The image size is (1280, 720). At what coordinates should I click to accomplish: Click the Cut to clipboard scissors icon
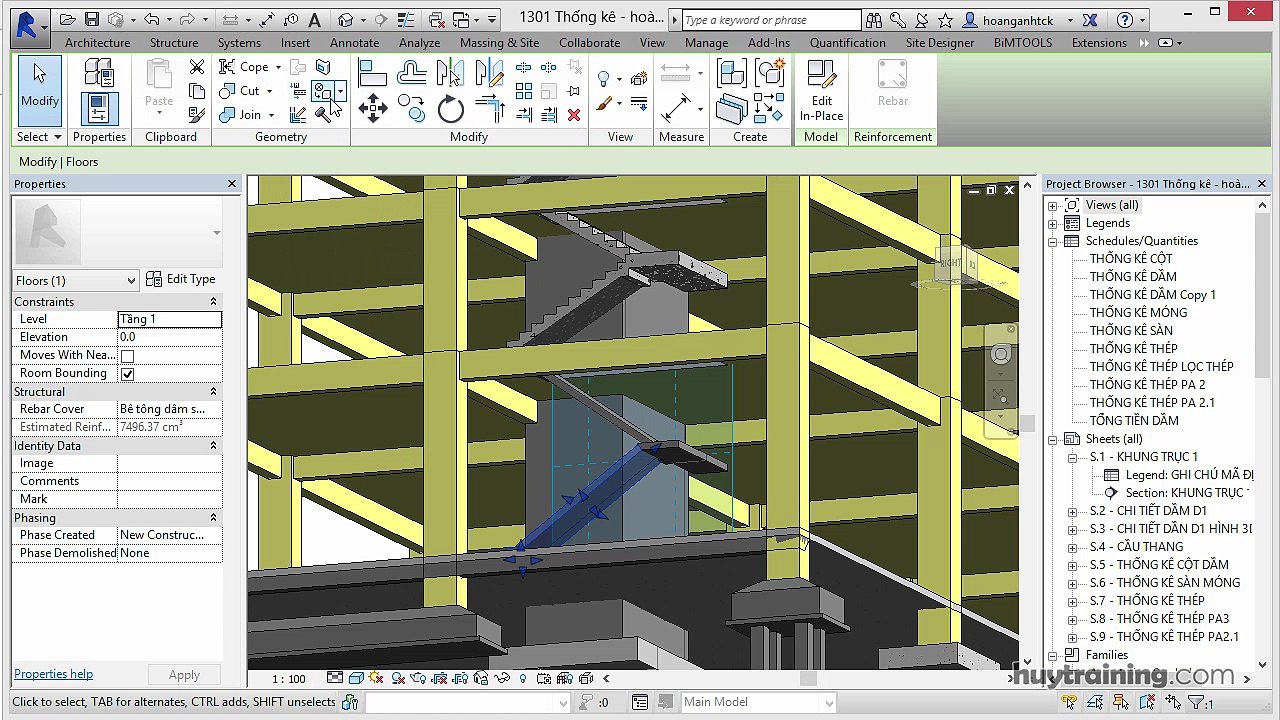[197, 67]
